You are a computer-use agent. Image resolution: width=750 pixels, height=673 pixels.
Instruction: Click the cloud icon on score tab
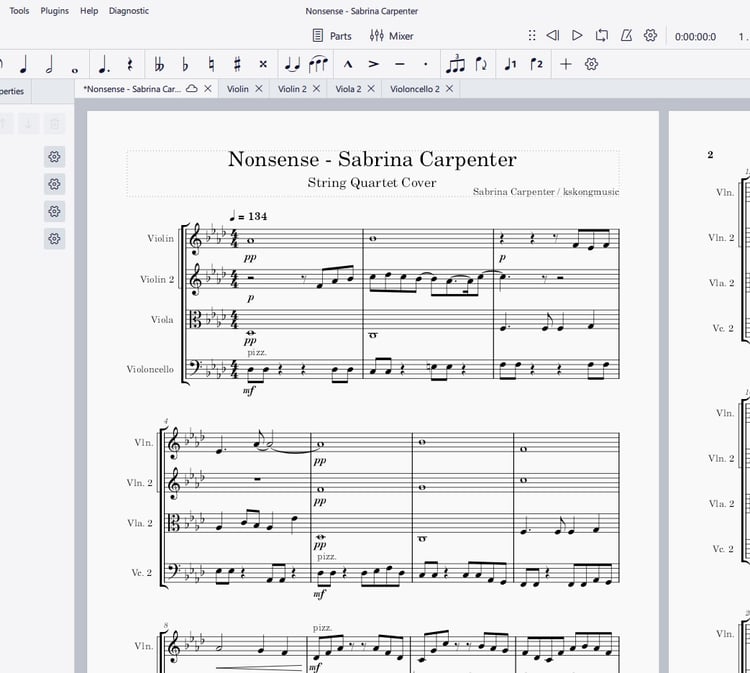coord(192,88)
